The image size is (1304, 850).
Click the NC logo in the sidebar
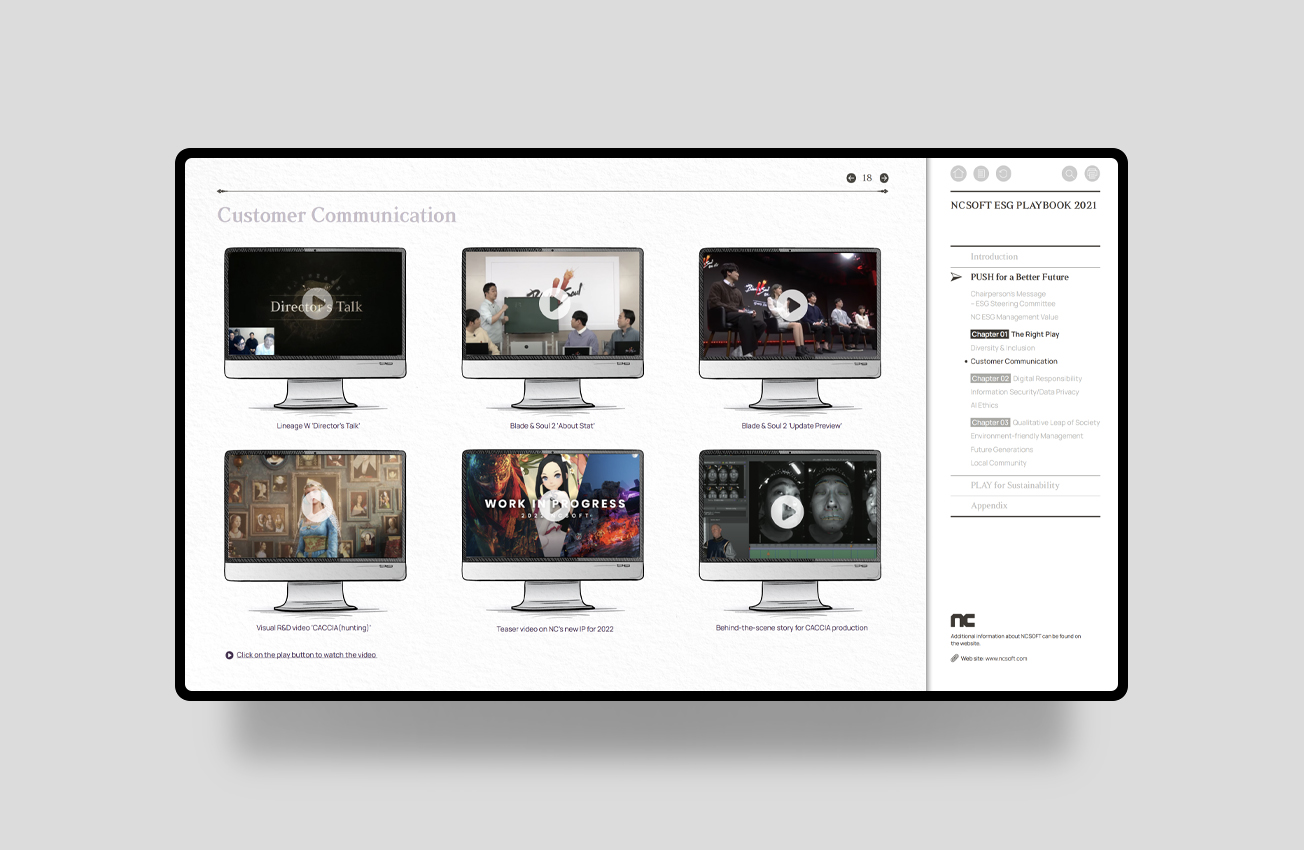pos(963,621)
